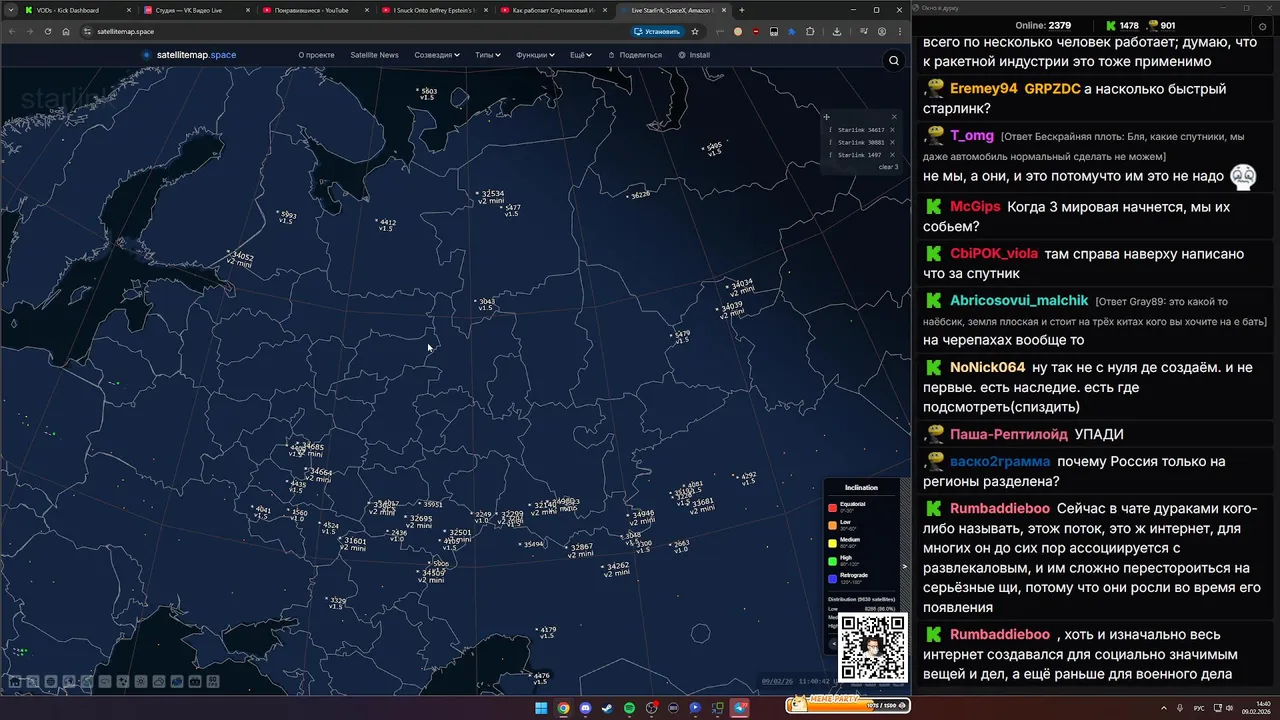Expand the "Ещё" dropdown
Image resolution: width=1280 pixels, height=720 pixels.
coord(581,55)
